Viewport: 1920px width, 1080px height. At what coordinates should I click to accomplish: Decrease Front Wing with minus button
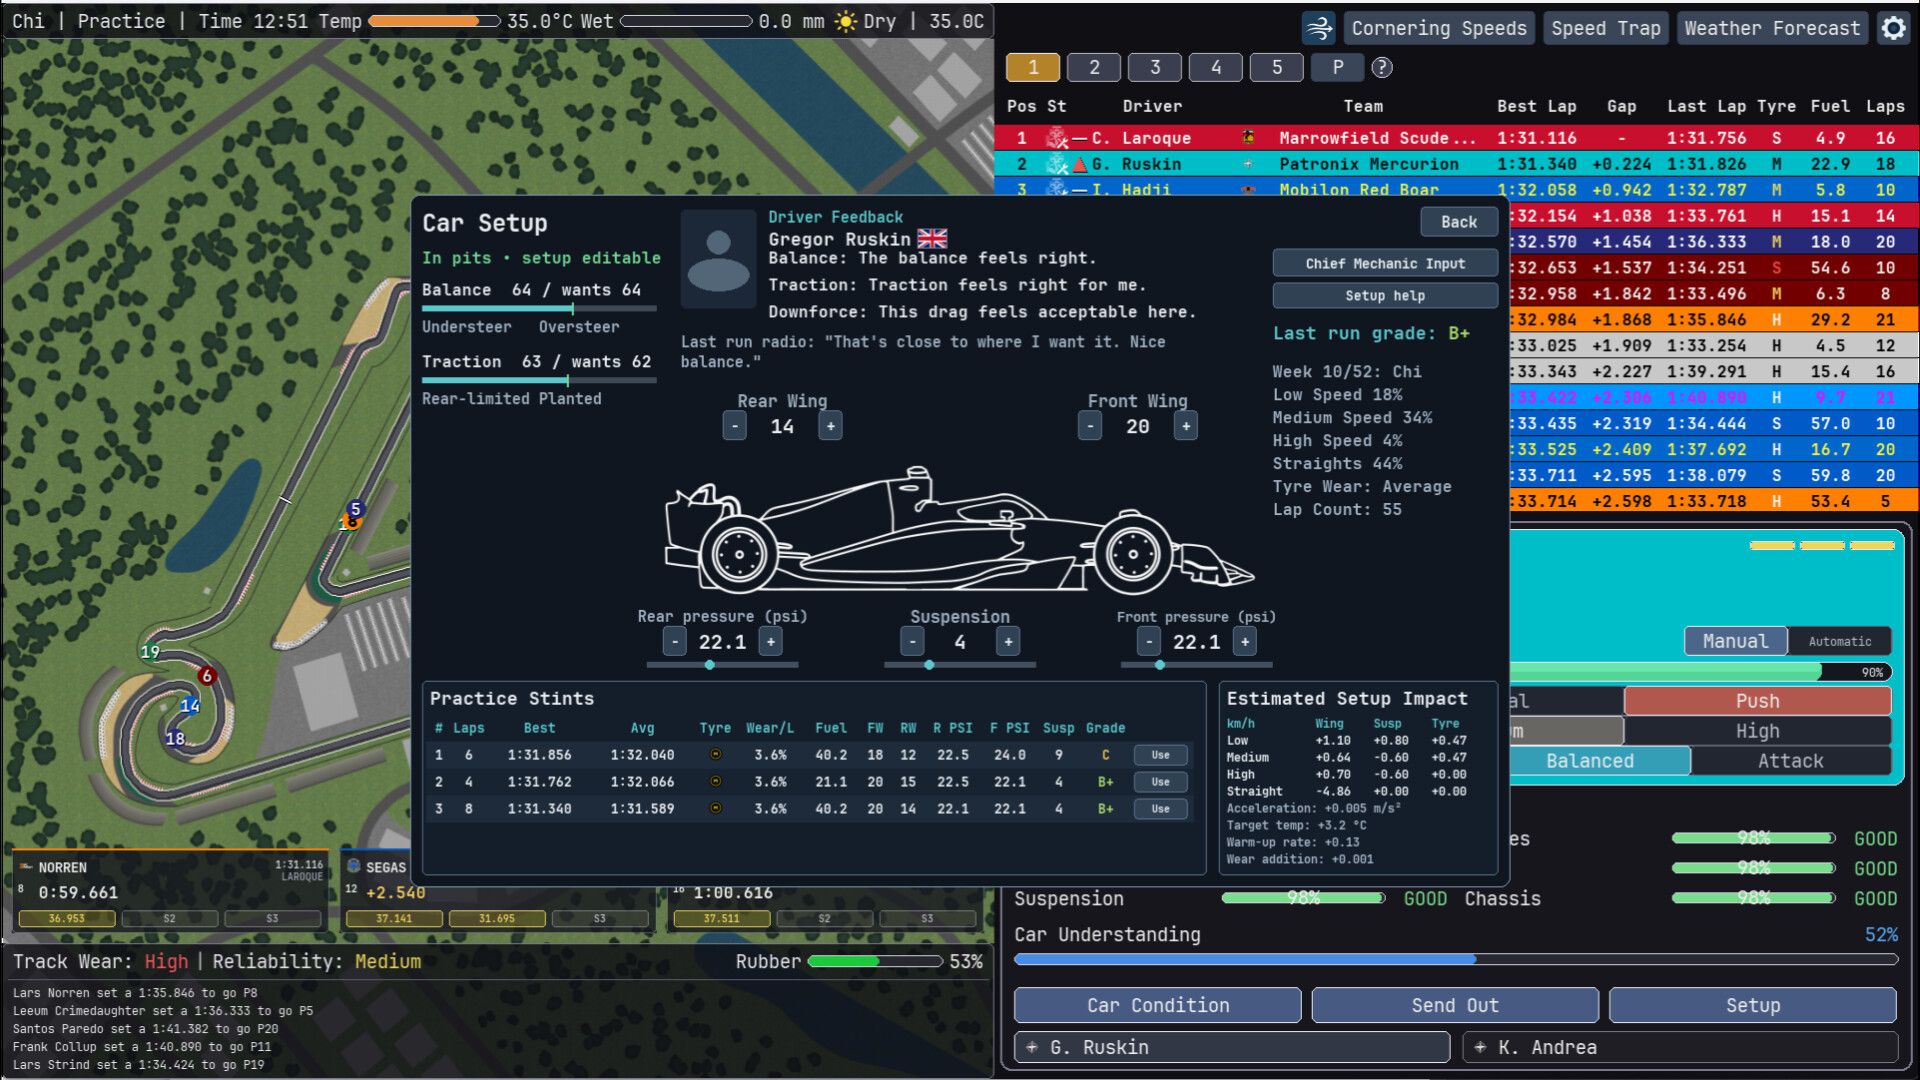pos(1090,426)
